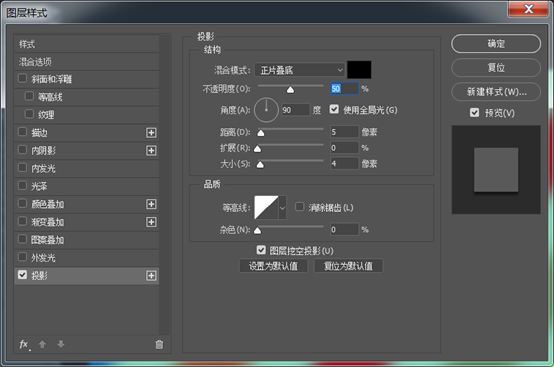Click the 确定 button

(496, 44)
